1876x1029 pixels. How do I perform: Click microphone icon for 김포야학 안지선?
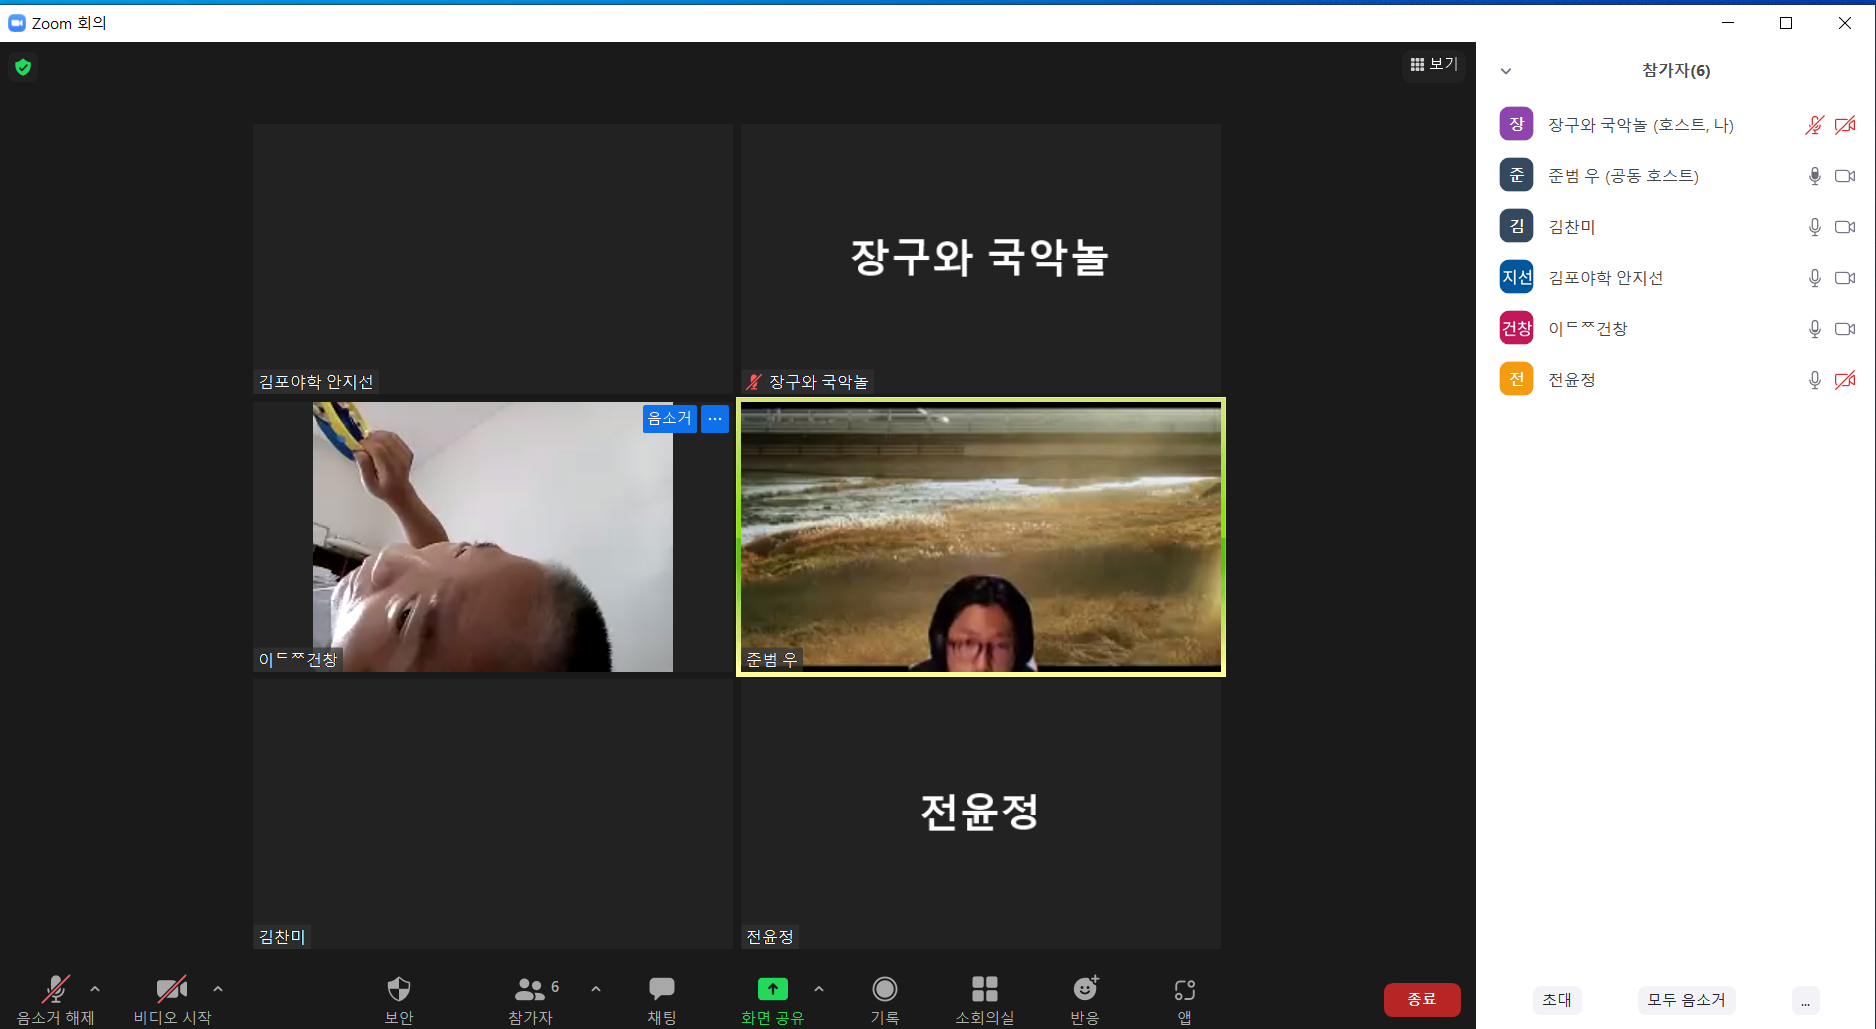point(1814,278)
